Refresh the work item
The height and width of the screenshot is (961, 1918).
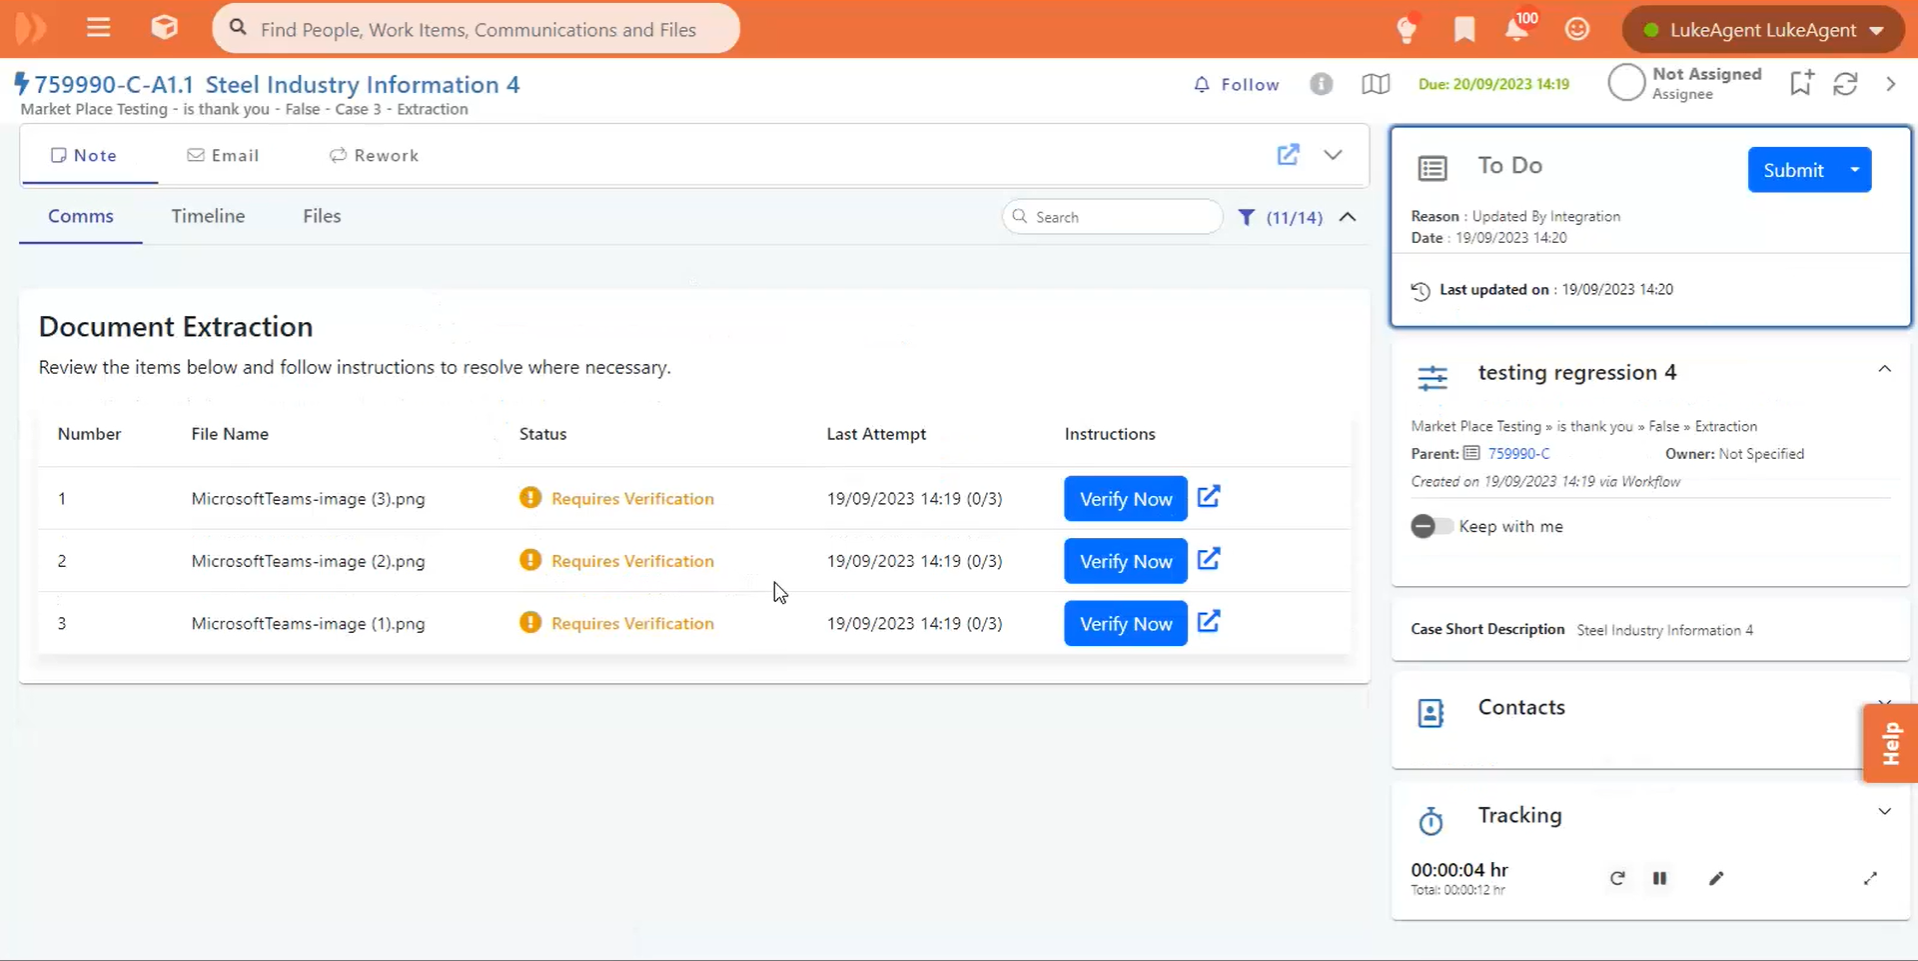(x=1845, y=84)
